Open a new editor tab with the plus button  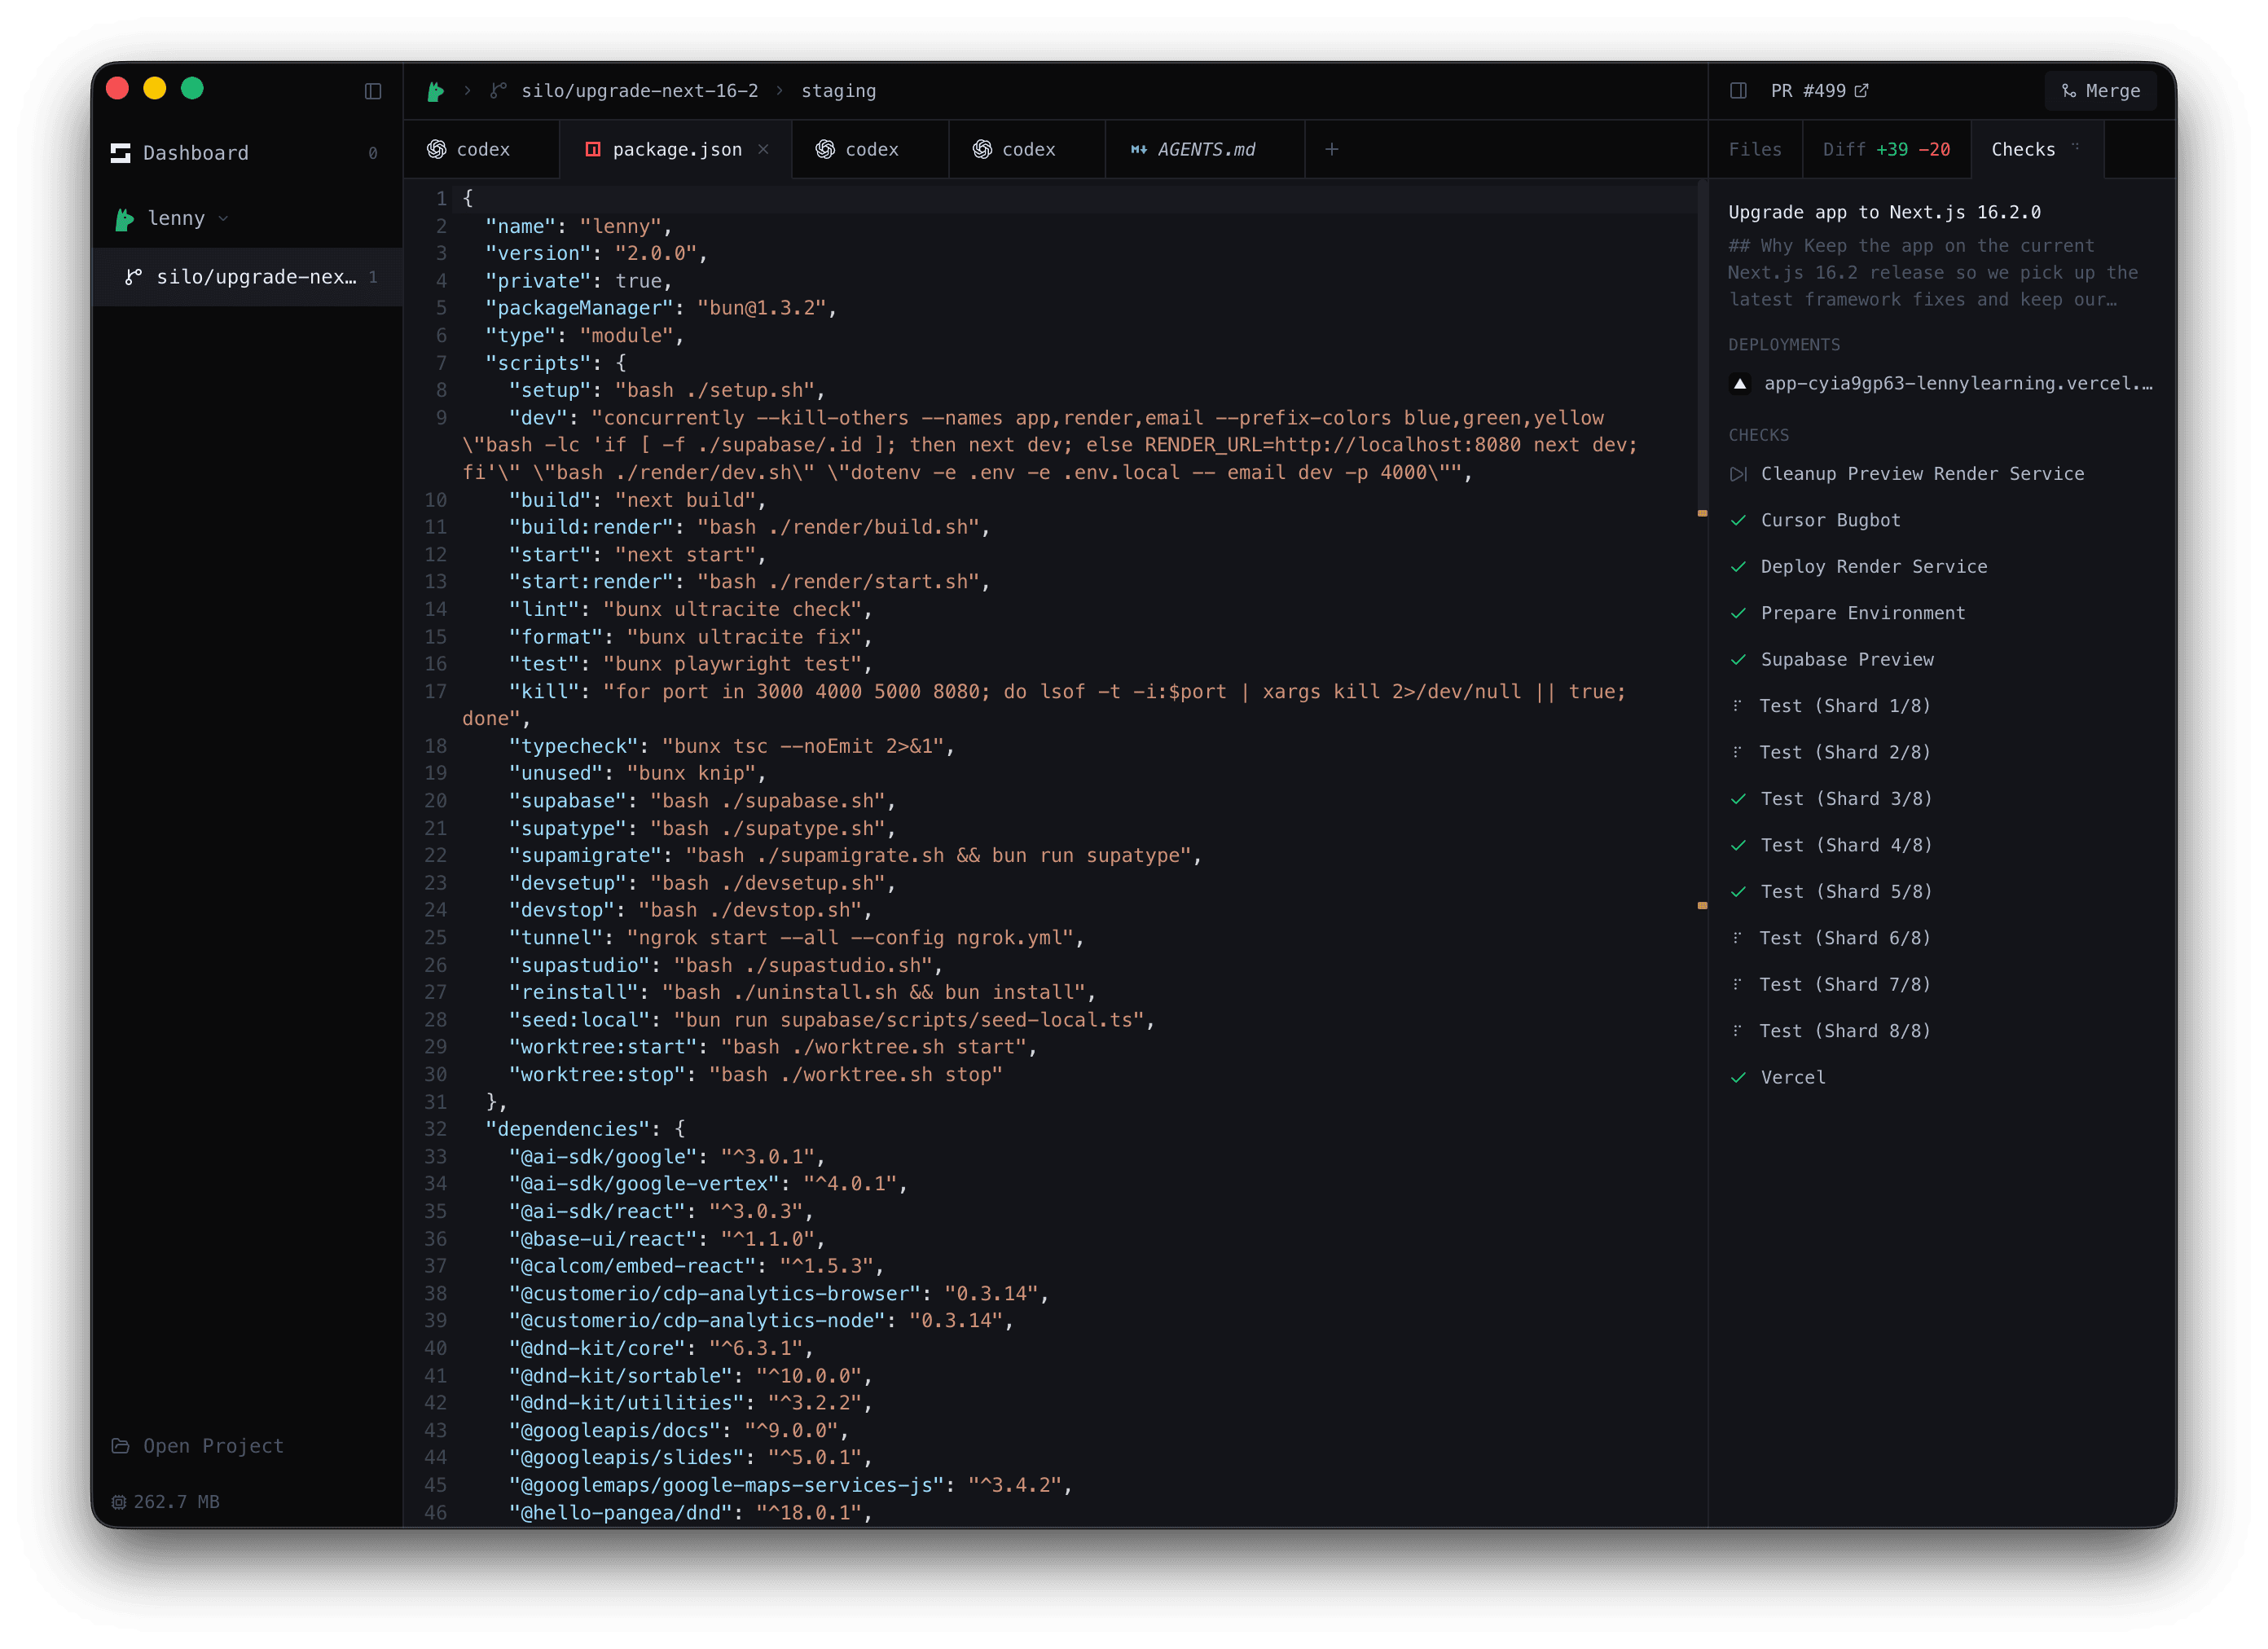click(1333, 149)
